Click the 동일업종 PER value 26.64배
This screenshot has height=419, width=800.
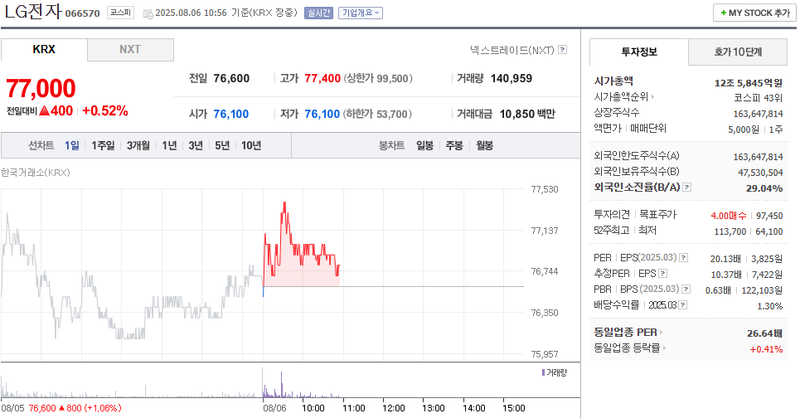coord(765,333)
